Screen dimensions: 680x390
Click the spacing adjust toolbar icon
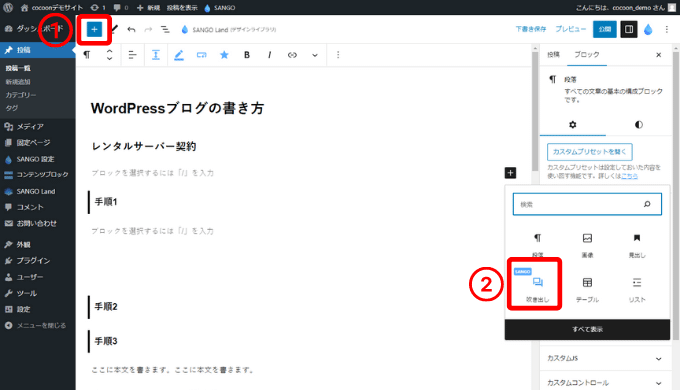pos(156,55)
